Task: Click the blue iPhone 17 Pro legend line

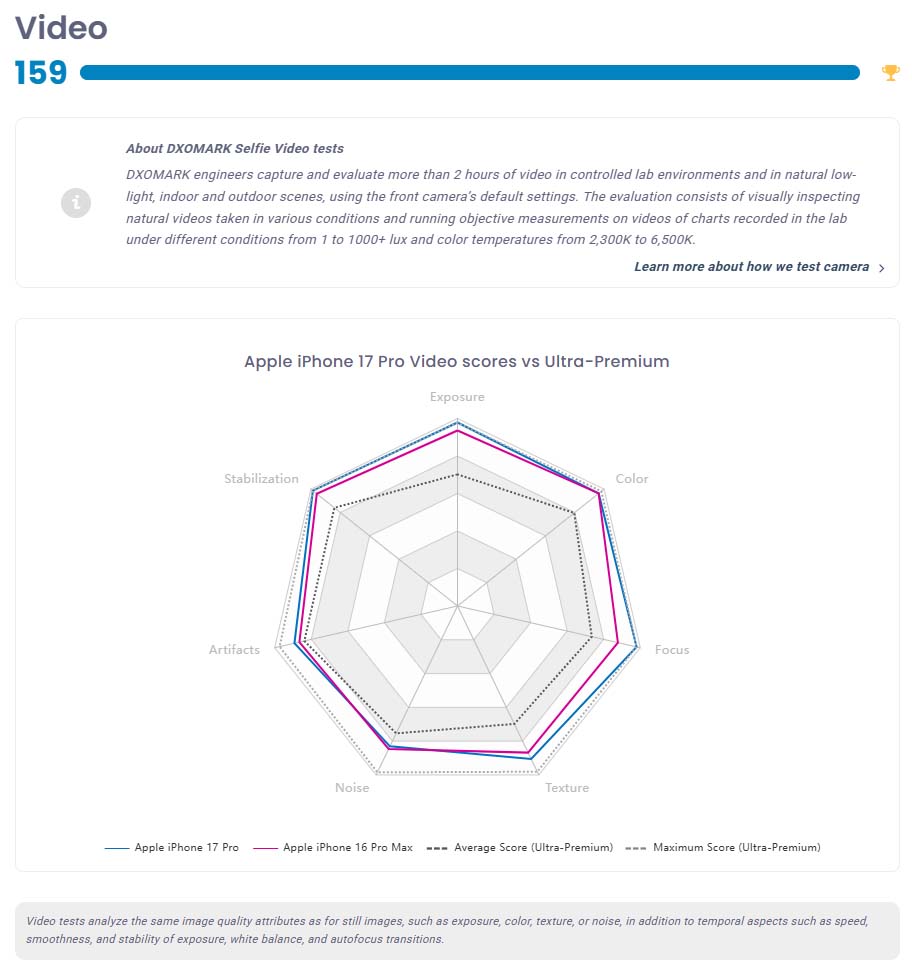Action: click(117, 848)
